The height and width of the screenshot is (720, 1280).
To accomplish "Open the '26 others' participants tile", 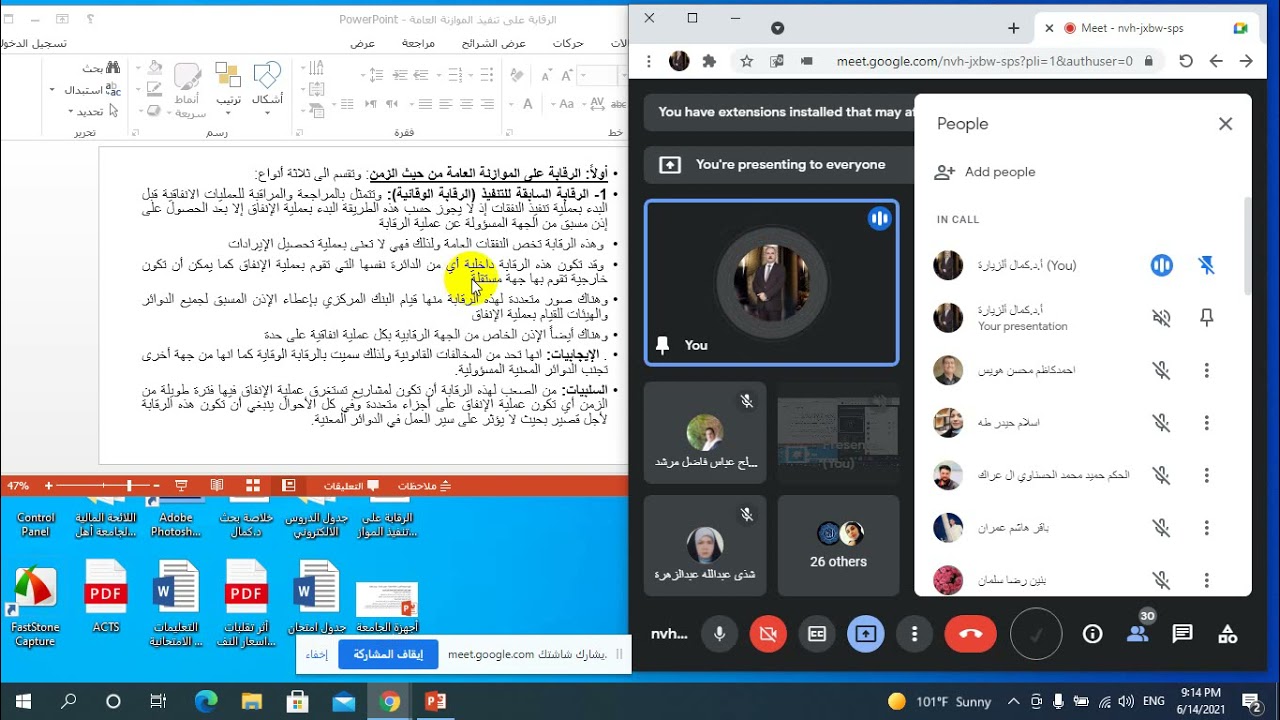I will (838, 545).
